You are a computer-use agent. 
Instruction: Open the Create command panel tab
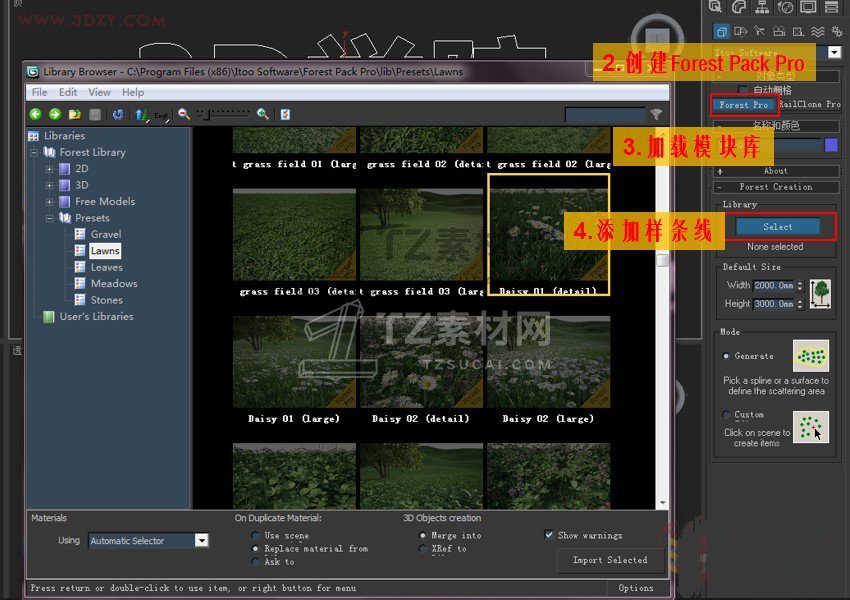tap(716, 7)
